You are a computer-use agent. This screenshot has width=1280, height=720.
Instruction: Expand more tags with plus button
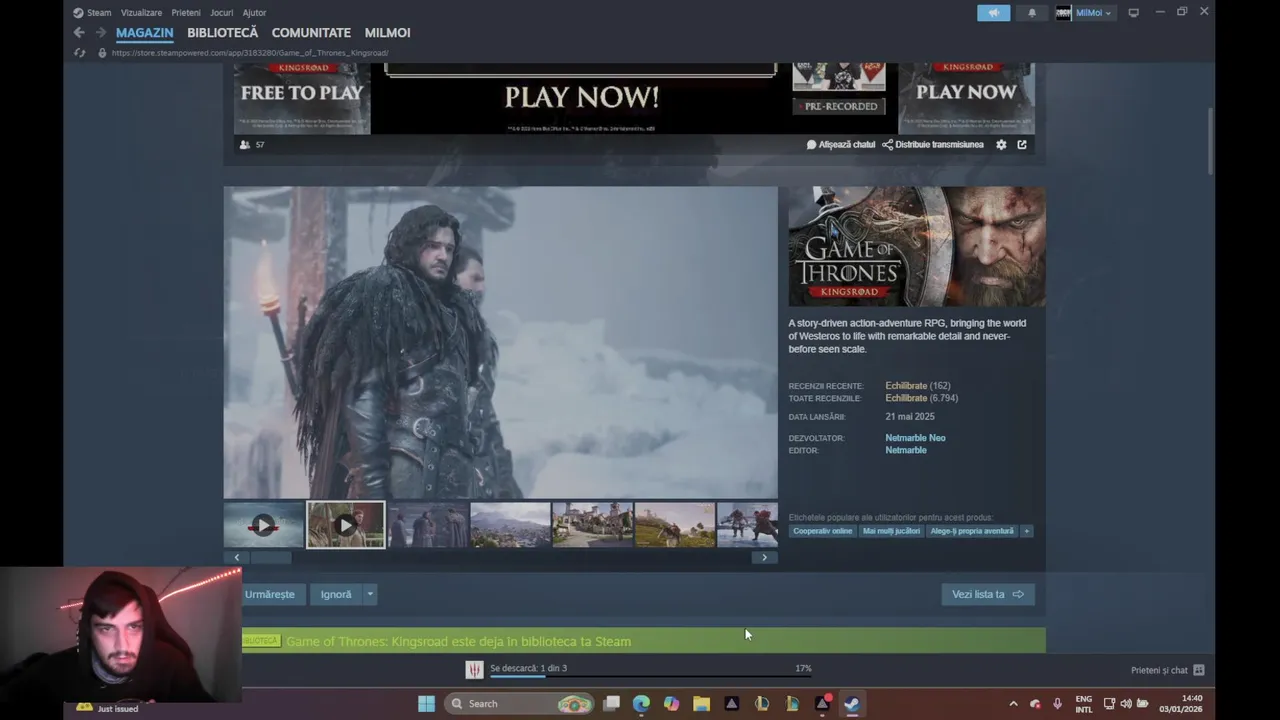(1026, 531)
